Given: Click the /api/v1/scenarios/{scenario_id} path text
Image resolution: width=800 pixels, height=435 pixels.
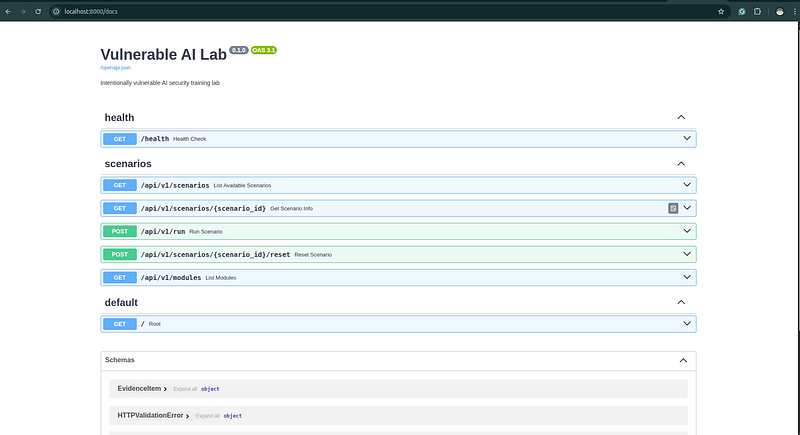Looking at the screenshot, I should click(203, 208).
